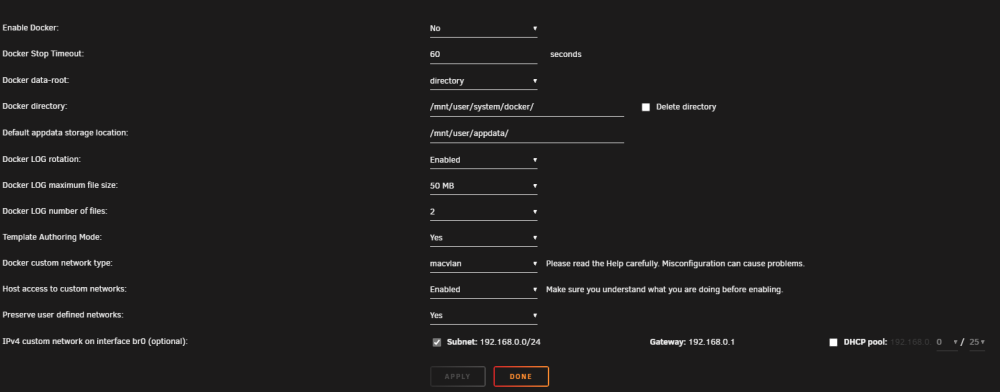Click the 'Make sure you understand' warning text
1000x392 pixels.
click(x=664, y=289)
